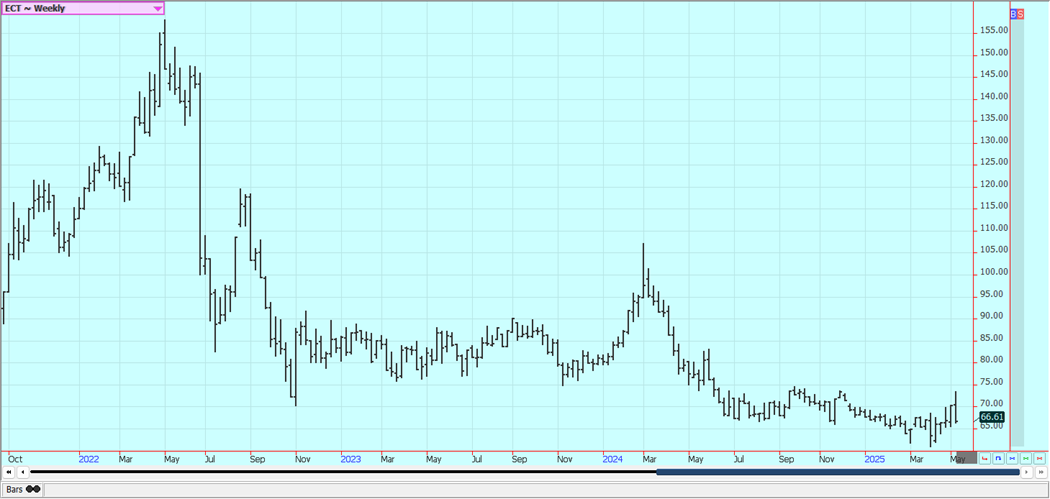Click the 2022 year label on time axis

click(88, 459)
